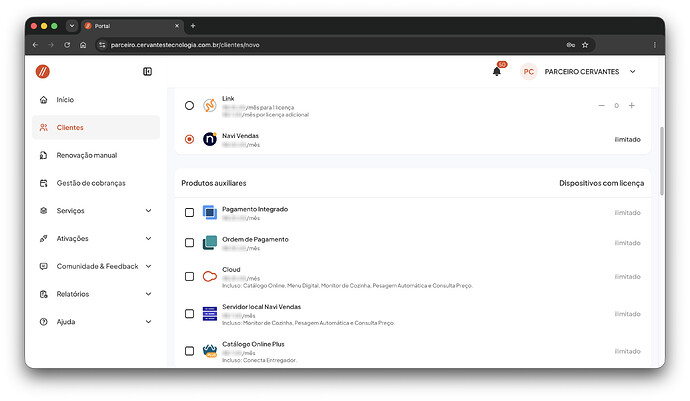Click the Serviços sidebar icon
The image size is (690, 401).
point(44,211)
